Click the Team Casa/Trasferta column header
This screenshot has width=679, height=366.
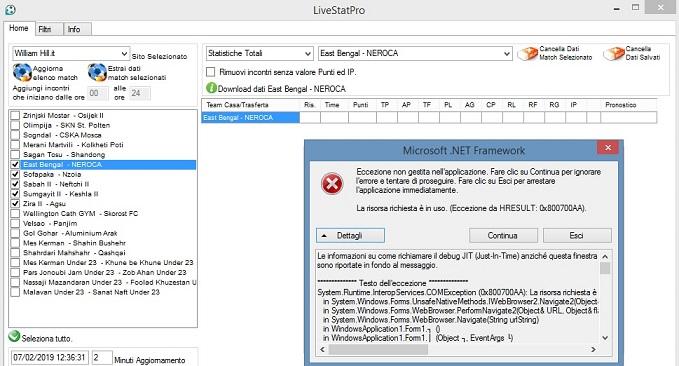tap(251, 105)
